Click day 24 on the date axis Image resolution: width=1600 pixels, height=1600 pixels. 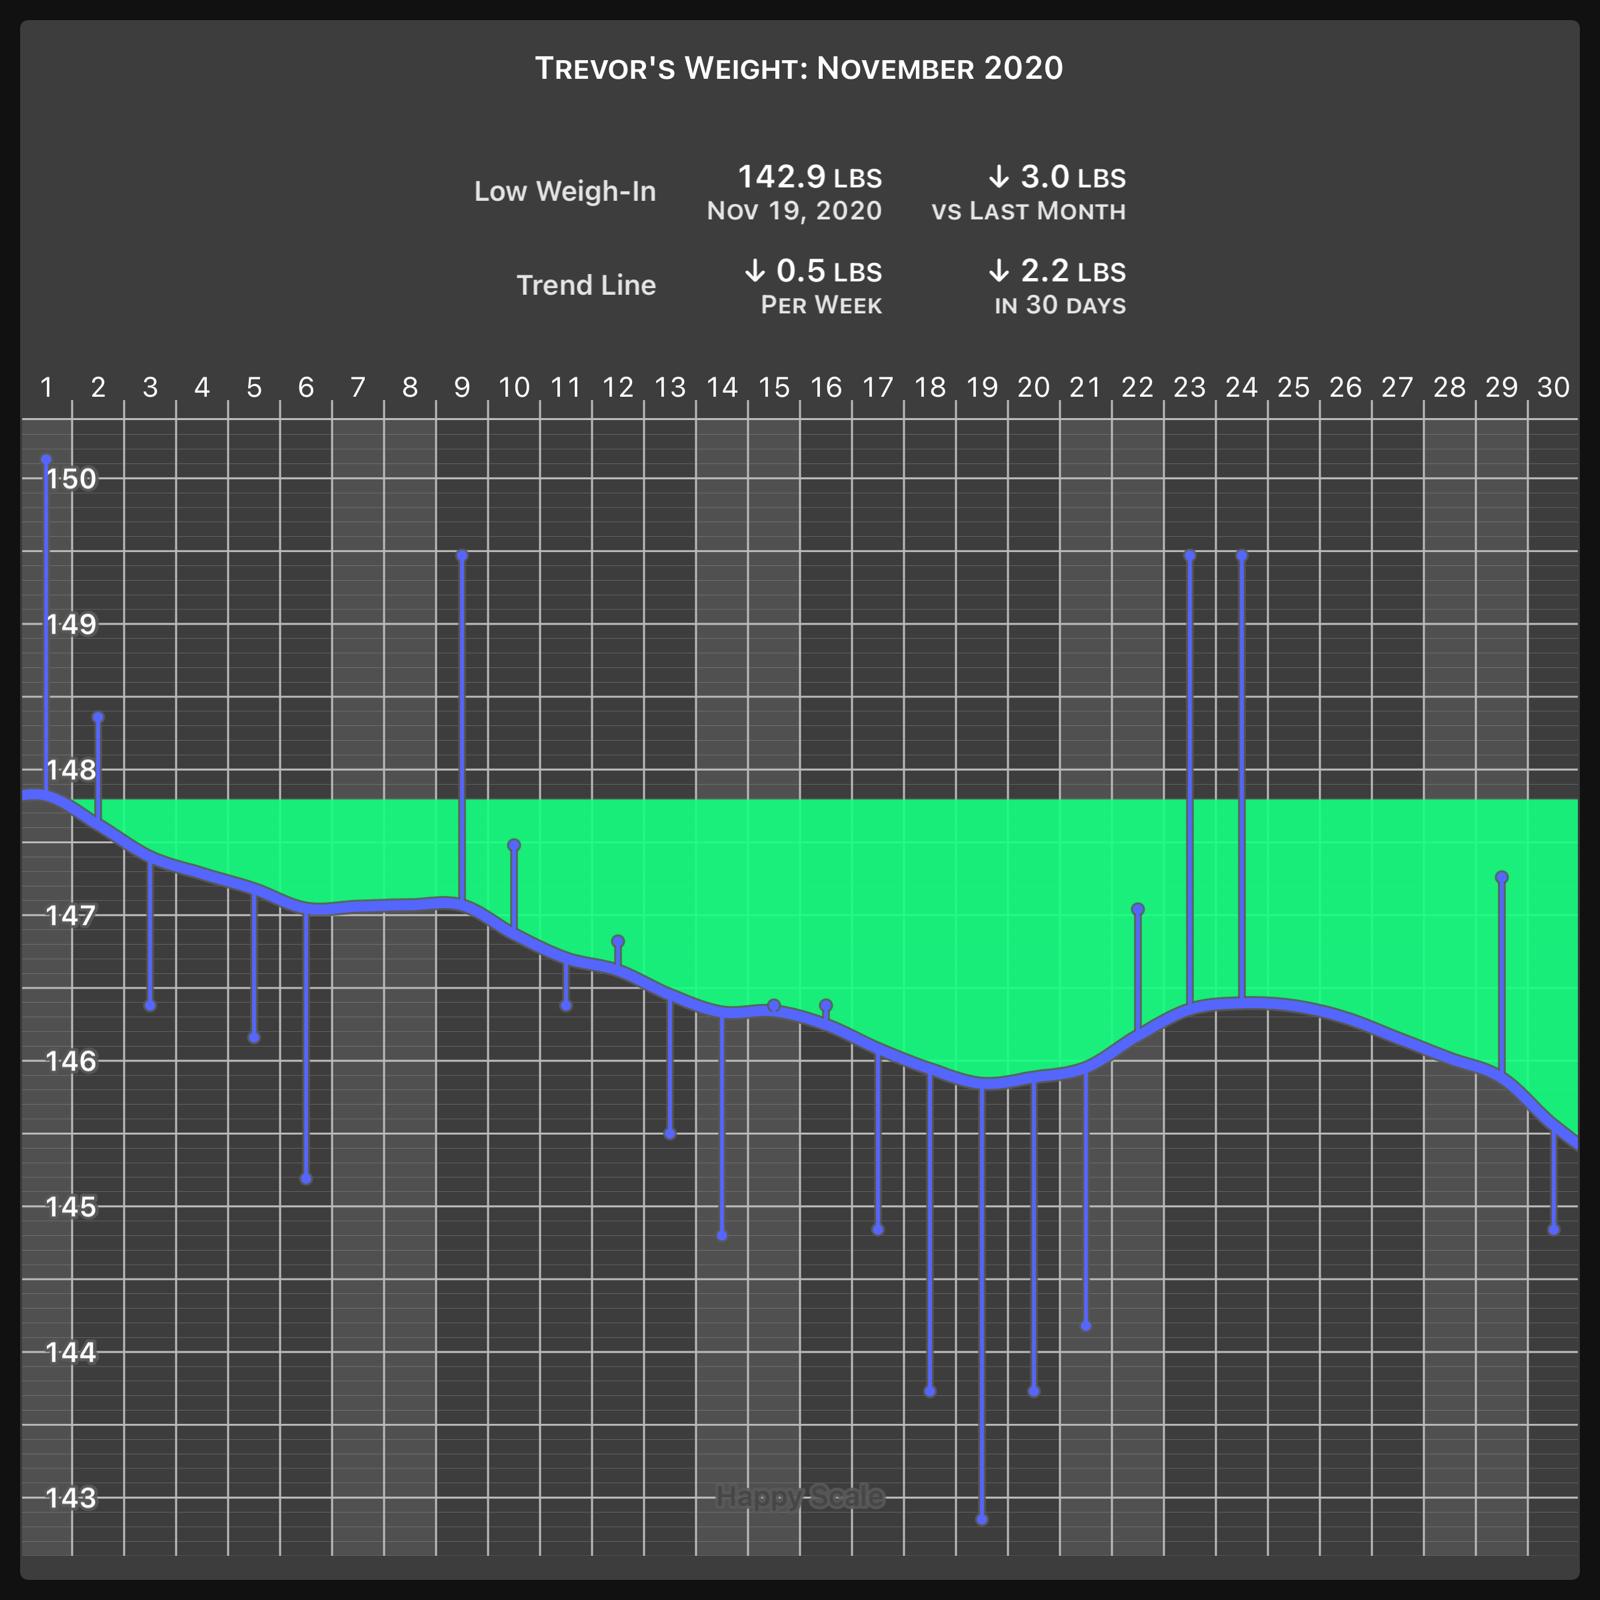[1241, 388]
